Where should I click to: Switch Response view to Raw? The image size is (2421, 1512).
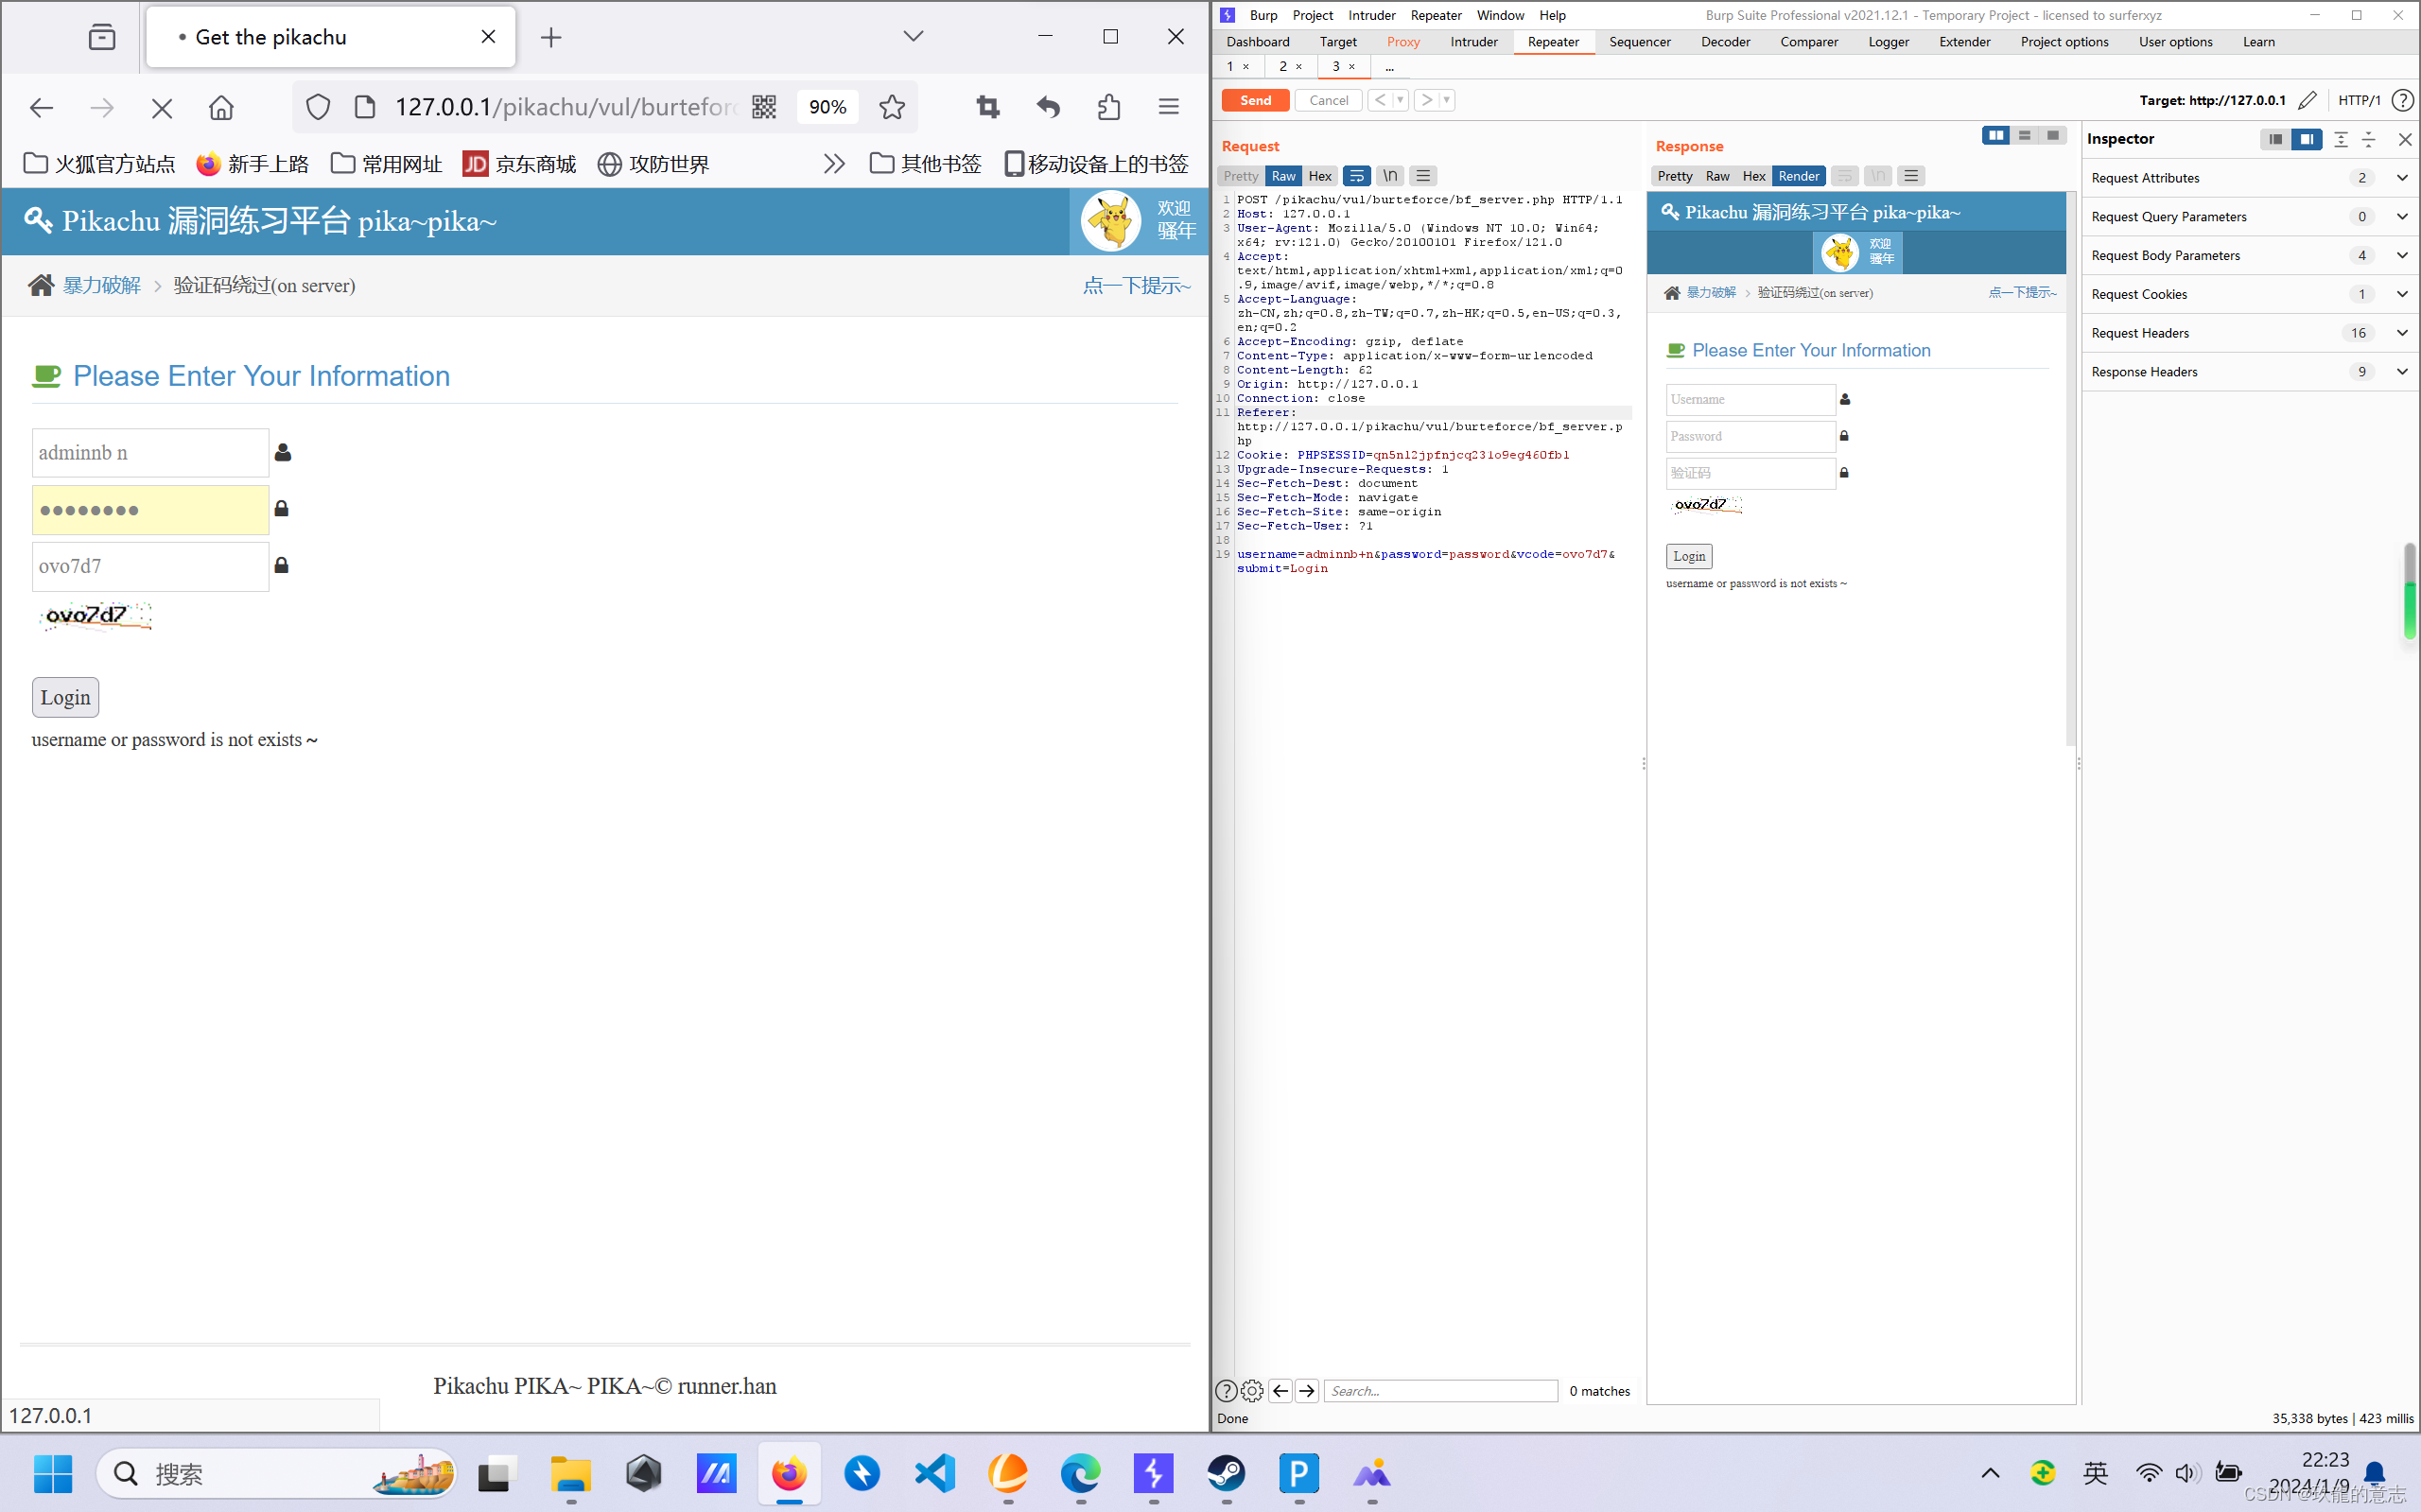click(1717, 176)
